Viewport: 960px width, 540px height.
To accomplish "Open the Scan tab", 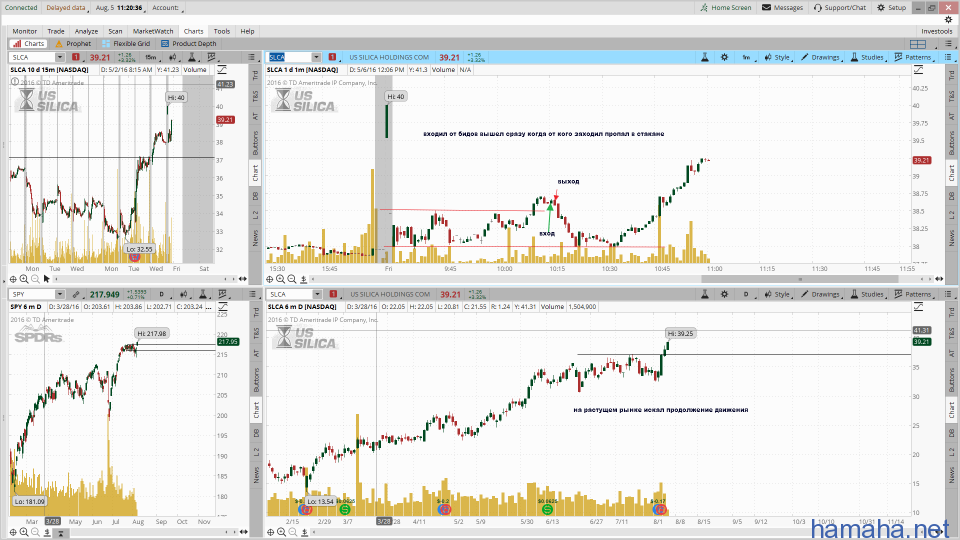I will point(115,31).
